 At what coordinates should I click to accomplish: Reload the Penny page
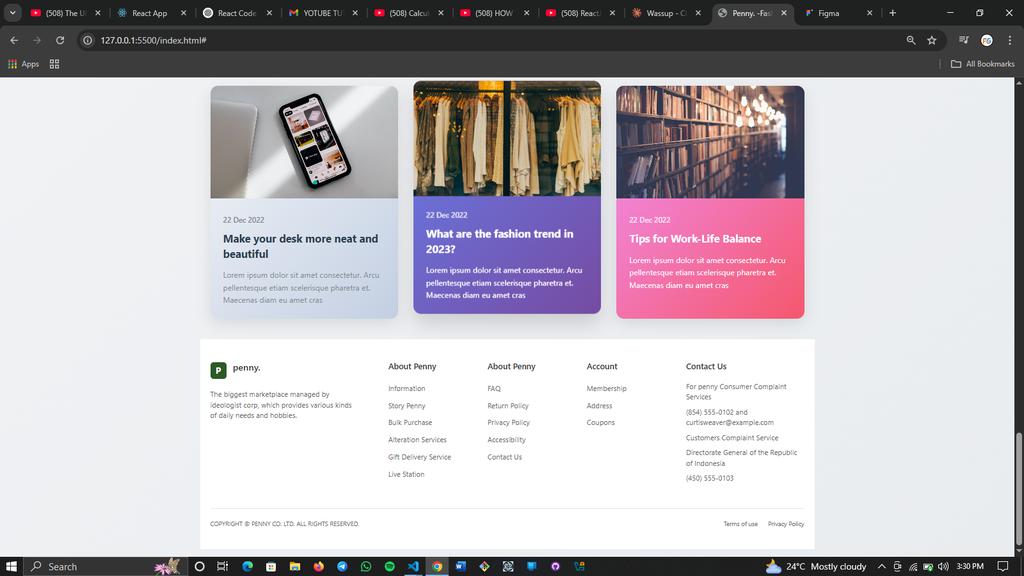pos(60,40)
